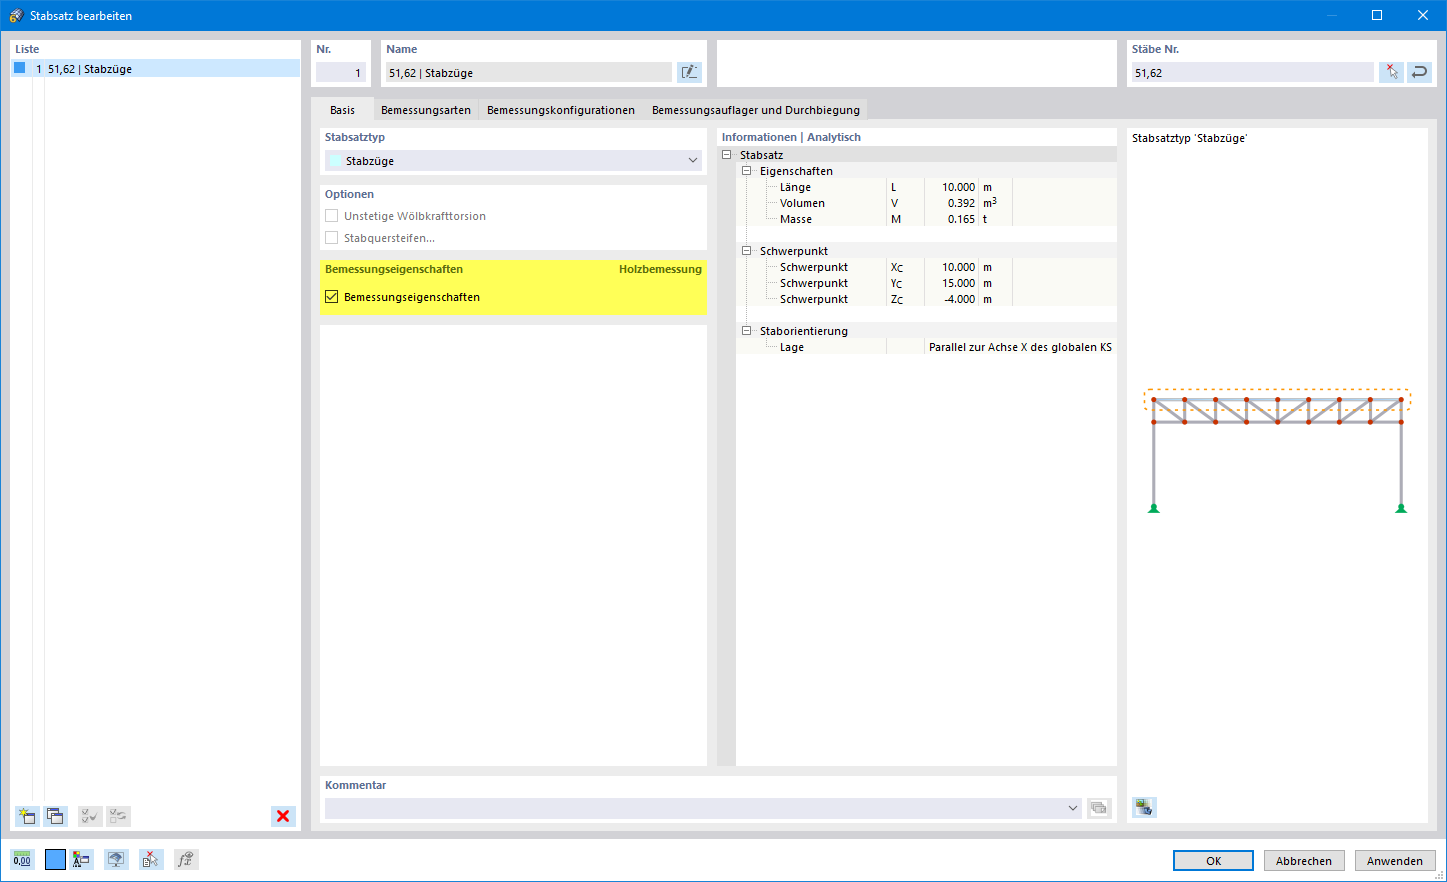
Task: Click the Lage row label
Action: (x=791, y=347)
